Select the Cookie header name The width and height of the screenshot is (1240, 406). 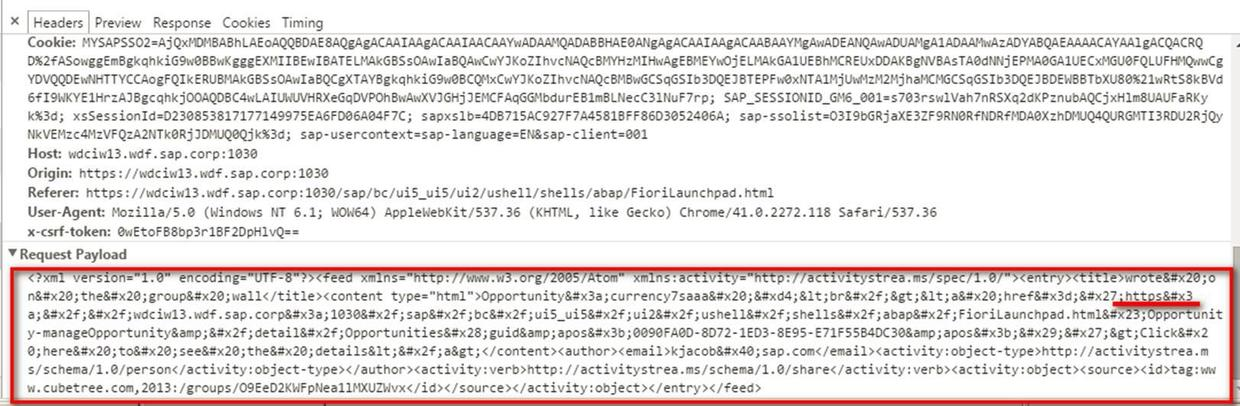click(x=51, y=42)
